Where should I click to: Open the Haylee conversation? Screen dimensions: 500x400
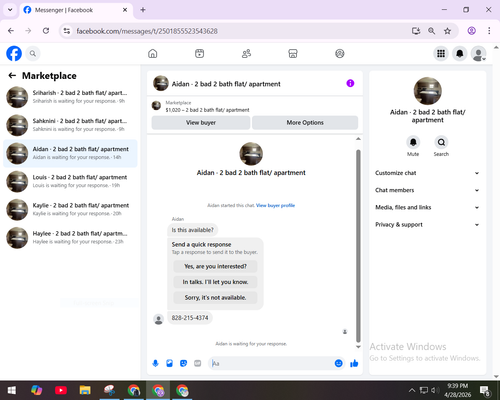pyautogui.click(x=70, y=238)
